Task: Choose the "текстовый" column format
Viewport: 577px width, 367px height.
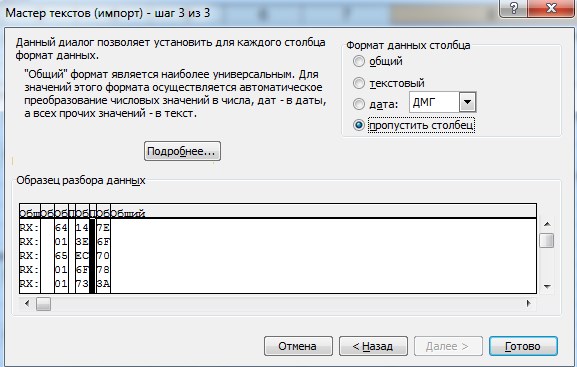Action: coord(359,83)
